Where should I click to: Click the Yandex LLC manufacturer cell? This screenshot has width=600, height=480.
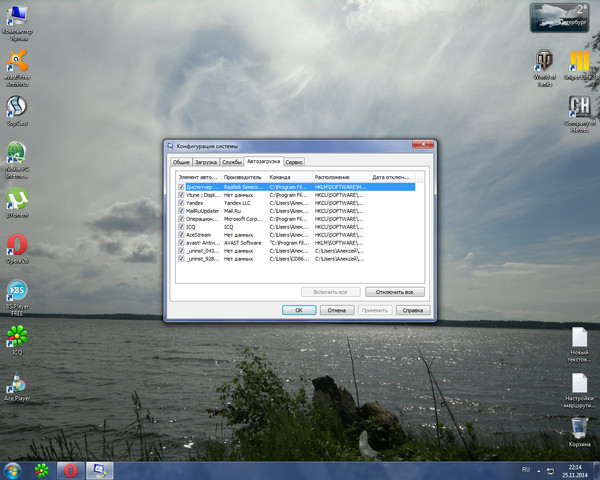click(237, 203)
